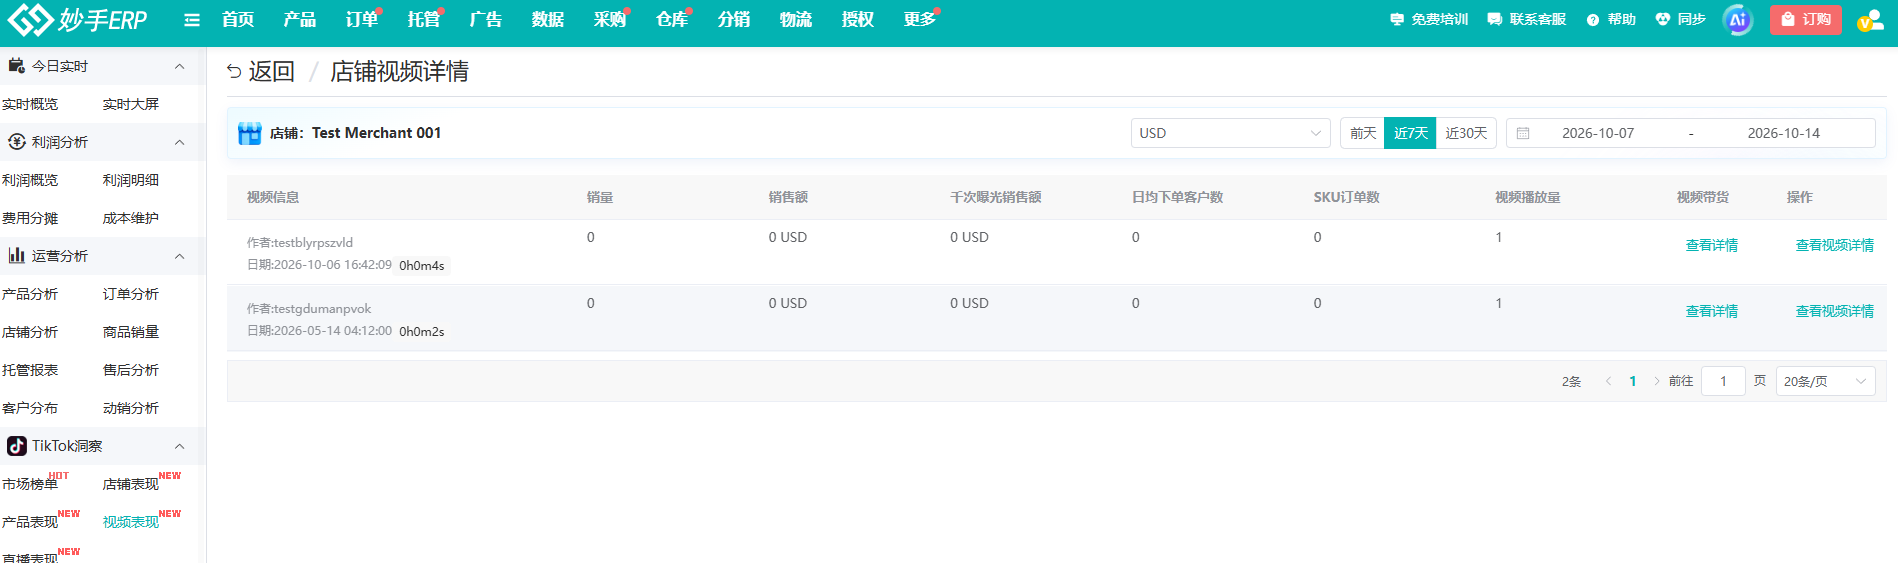Viewport: 1898px width, 563px height.
Task: Collapse the TikTok洞察 section chevron
Action: [x=180, y=446]
